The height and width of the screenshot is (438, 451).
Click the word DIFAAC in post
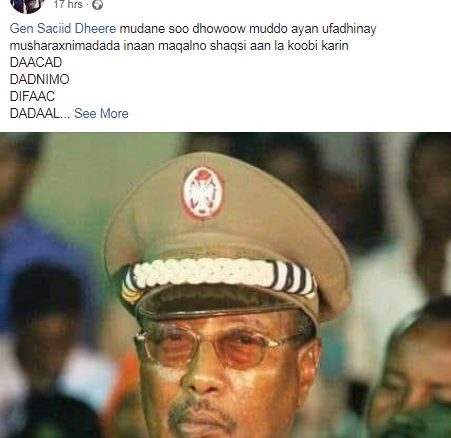pyautogui.click(x=32, y=96)
